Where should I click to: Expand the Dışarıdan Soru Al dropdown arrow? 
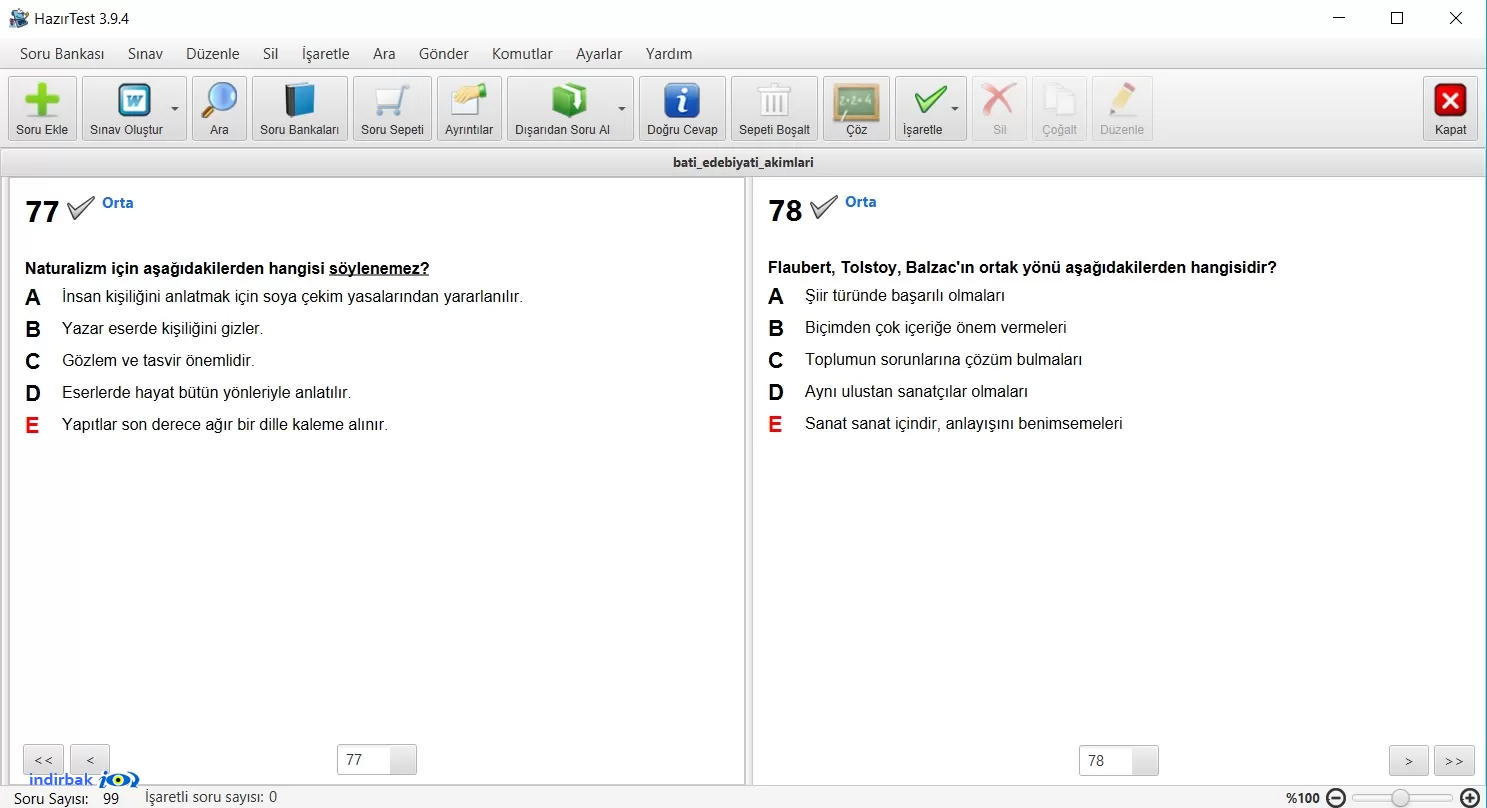pos(622,108)
